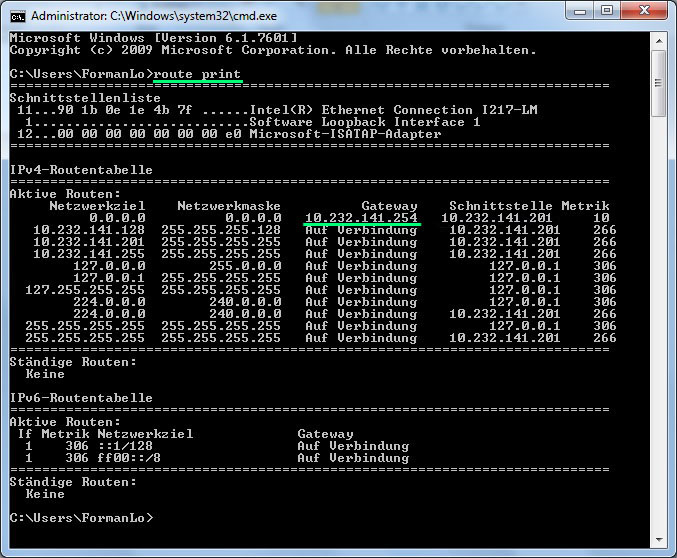Close the Administrator cmd.exe window
This screenshot has height=558, width=677.
tap(645, 12)
